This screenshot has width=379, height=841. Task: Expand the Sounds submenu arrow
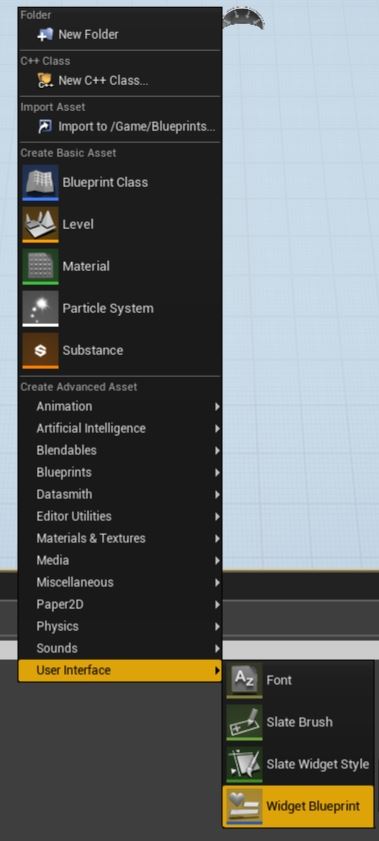click(x=217, y=649)
